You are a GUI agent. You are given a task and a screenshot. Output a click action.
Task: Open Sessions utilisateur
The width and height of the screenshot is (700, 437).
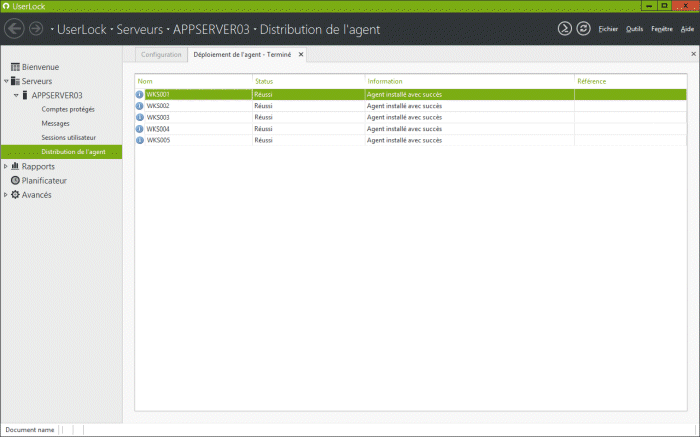pos(68,137)
